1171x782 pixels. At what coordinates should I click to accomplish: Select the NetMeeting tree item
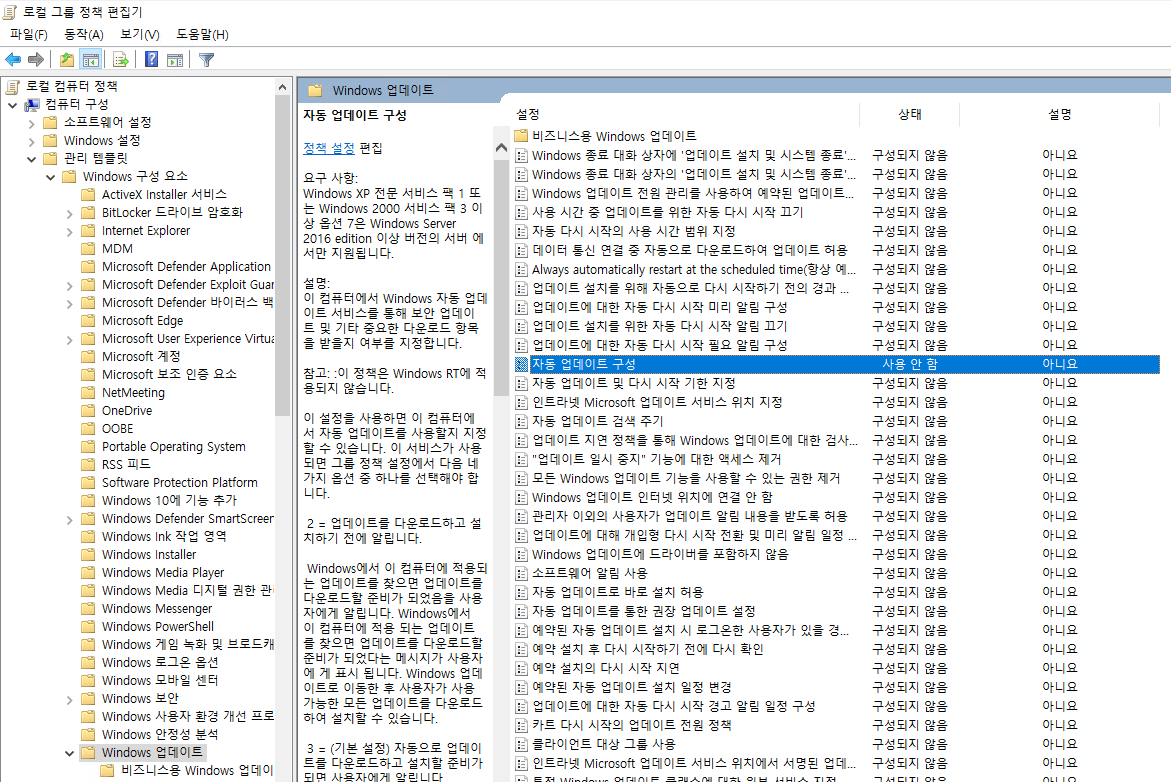pos(133,392)
